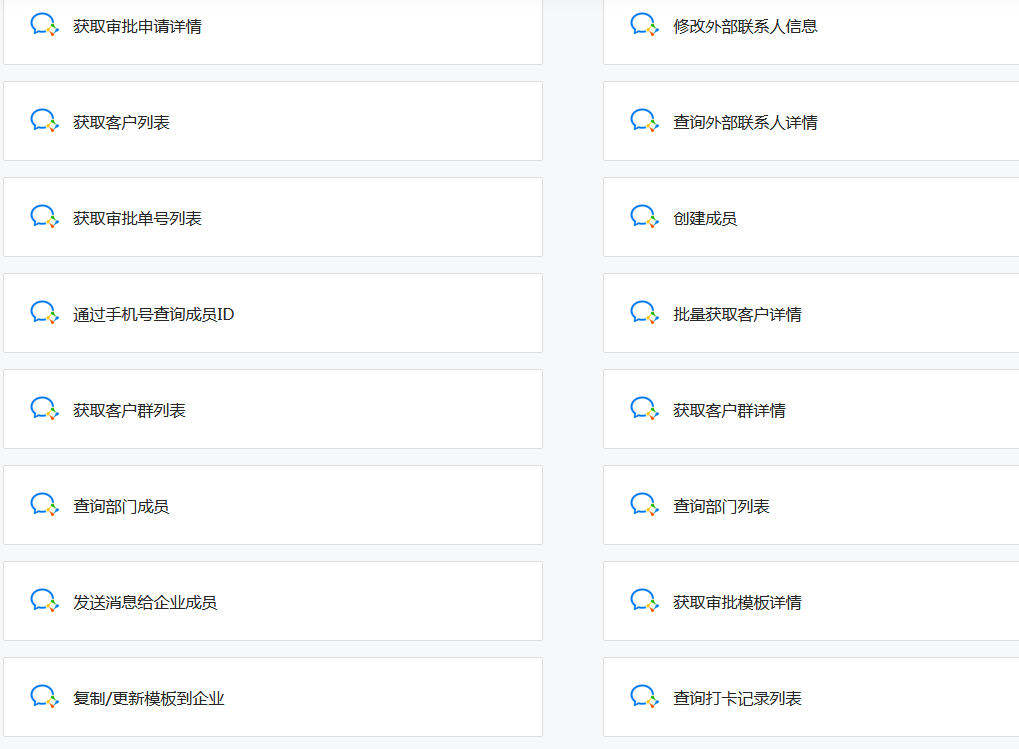Open the 获取审批模板详情 action

[x=811, y=601]
